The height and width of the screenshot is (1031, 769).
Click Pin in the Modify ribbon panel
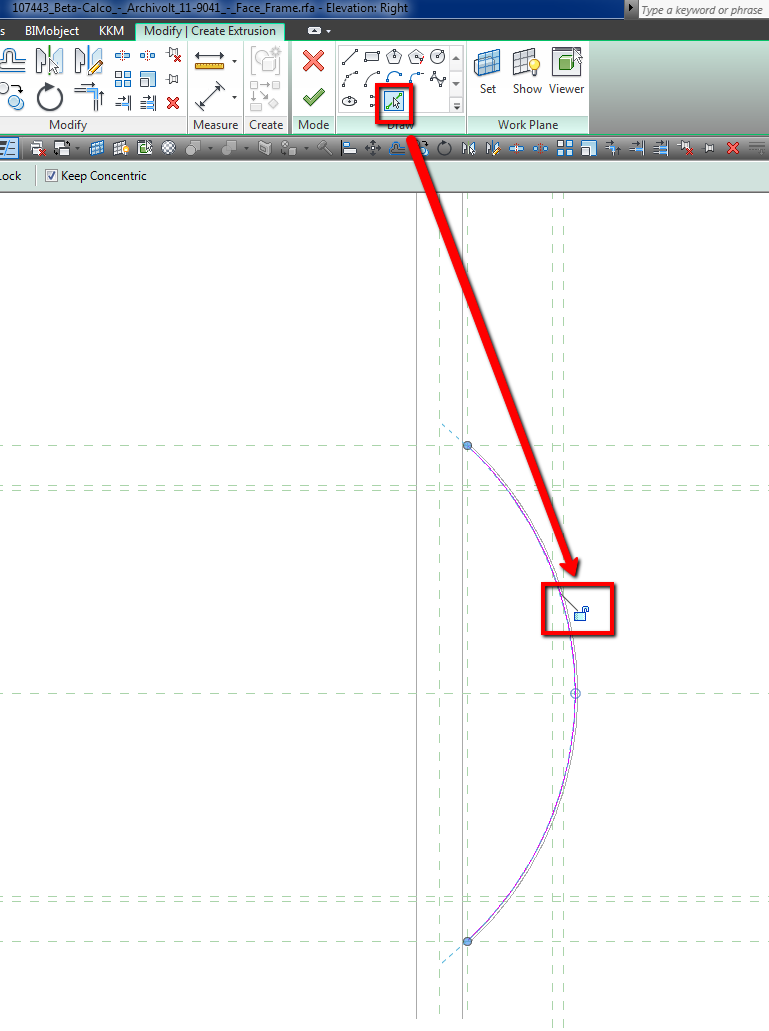(173, 80)
